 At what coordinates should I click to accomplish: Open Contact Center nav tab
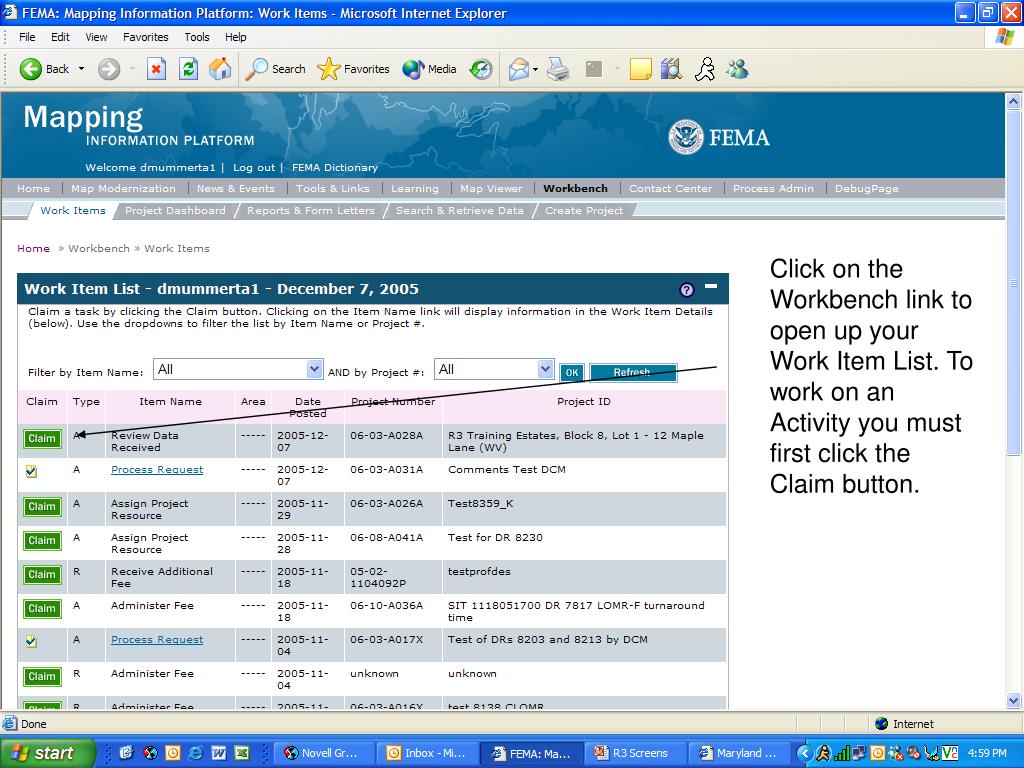tap(671, 188)
